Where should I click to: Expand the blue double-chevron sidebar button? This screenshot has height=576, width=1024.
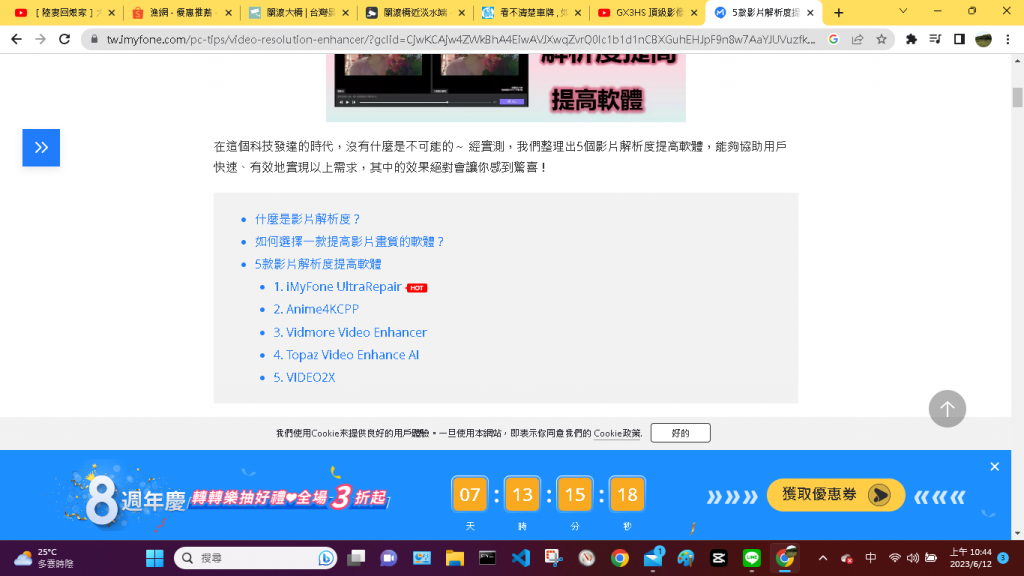tap(41, 148)
